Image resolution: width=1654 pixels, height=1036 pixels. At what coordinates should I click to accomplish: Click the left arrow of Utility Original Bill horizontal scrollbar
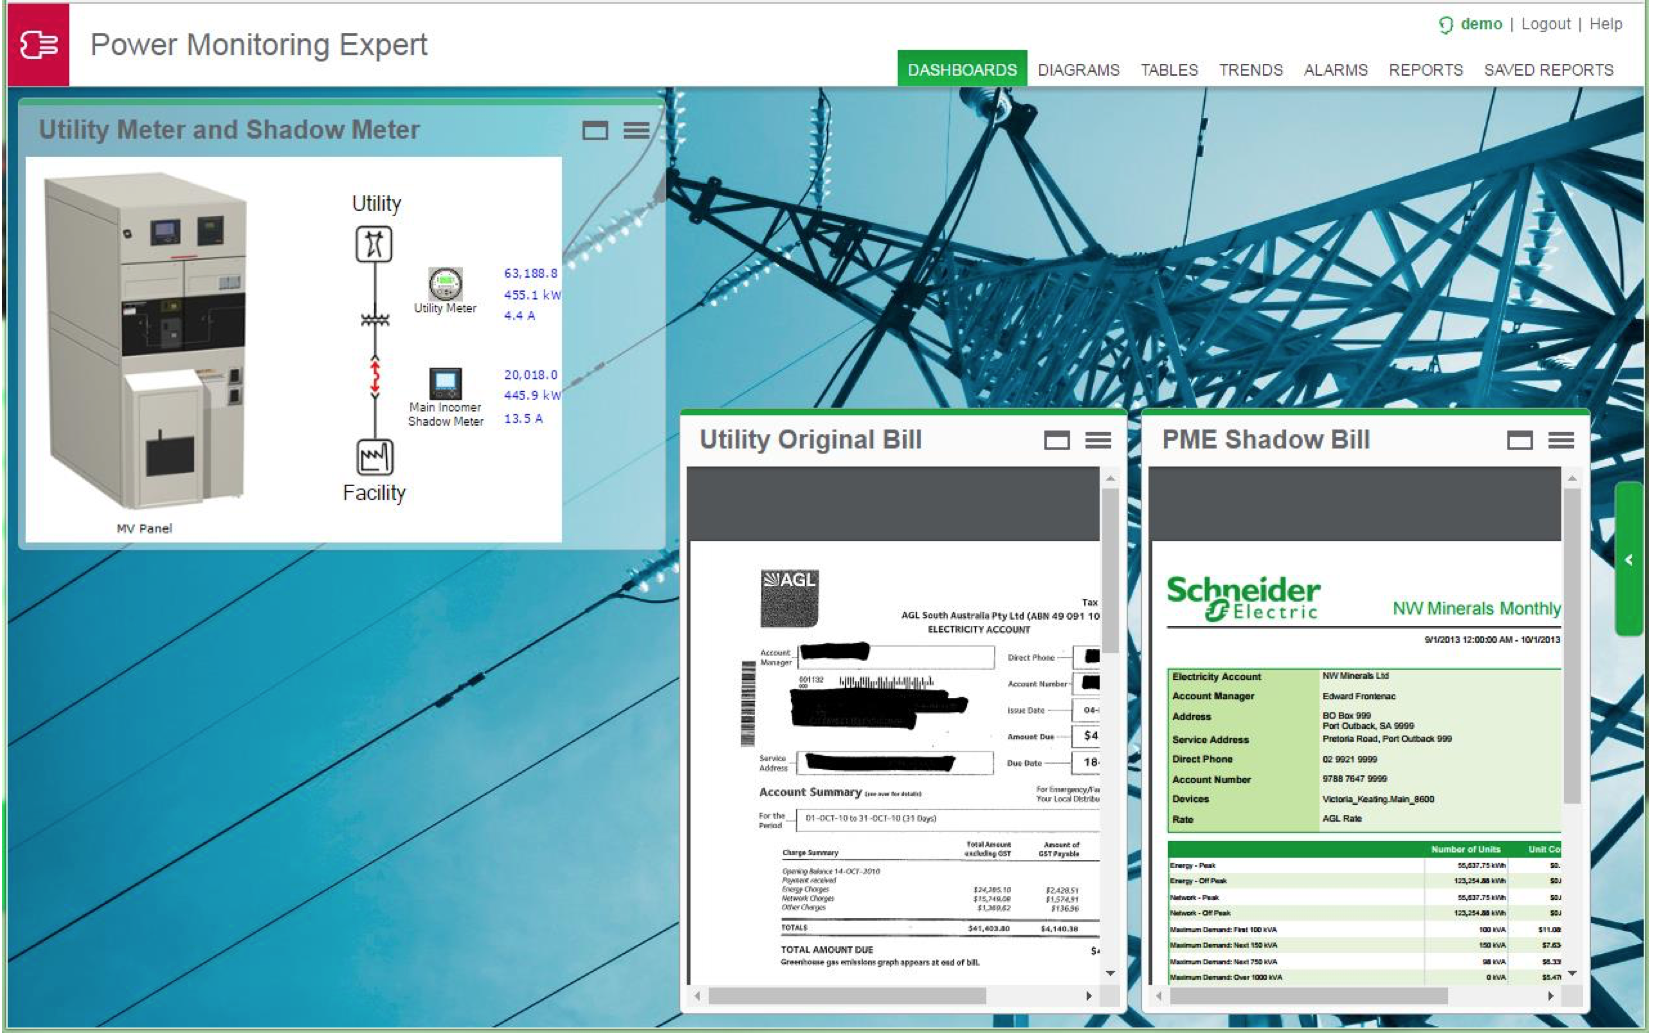[x=697, y=996]
